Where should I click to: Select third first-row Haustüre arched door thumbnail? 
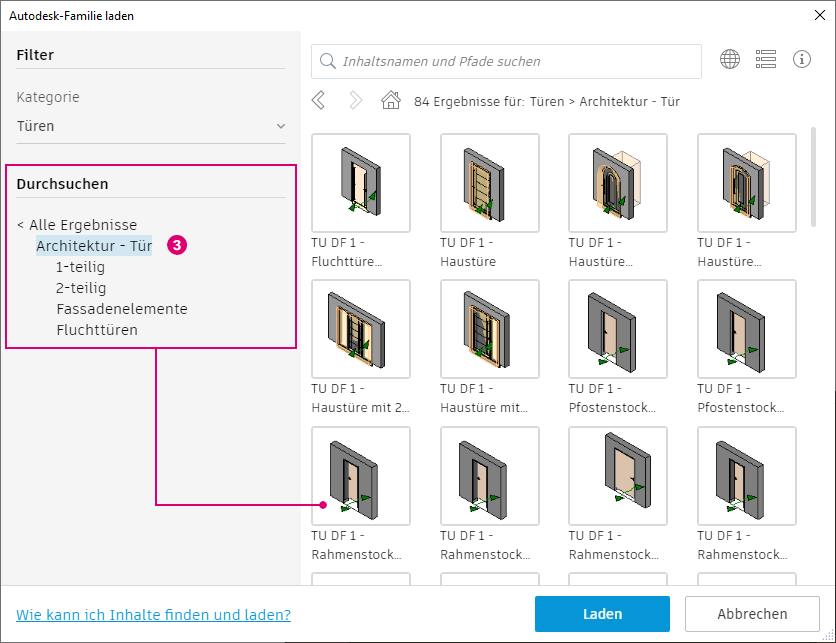(618, 183)
